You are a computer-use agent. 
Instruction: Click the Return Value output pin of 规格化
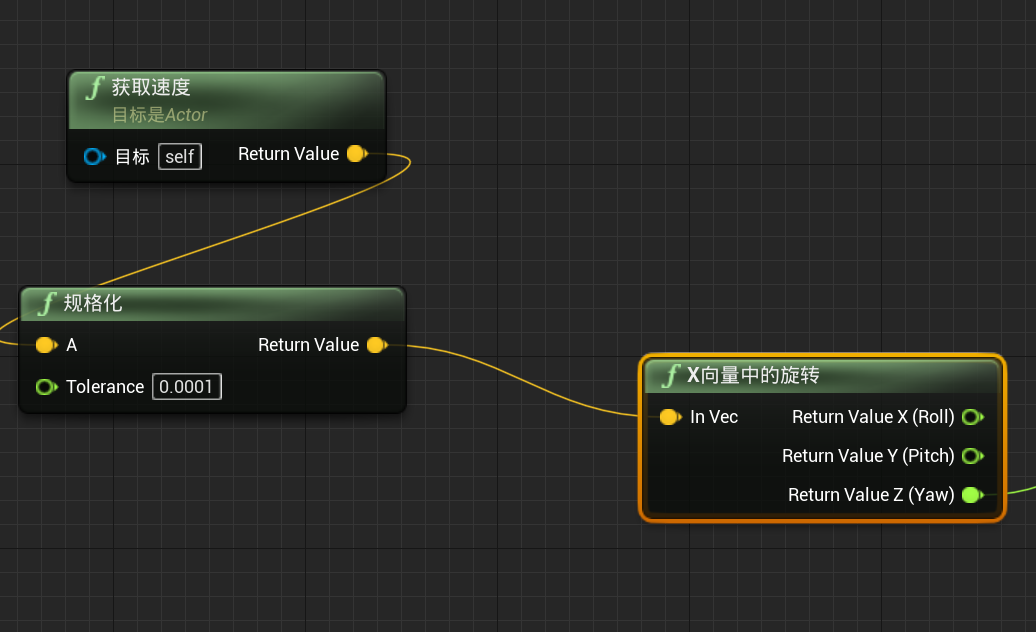pyautogui.click(x=377, y=345)
